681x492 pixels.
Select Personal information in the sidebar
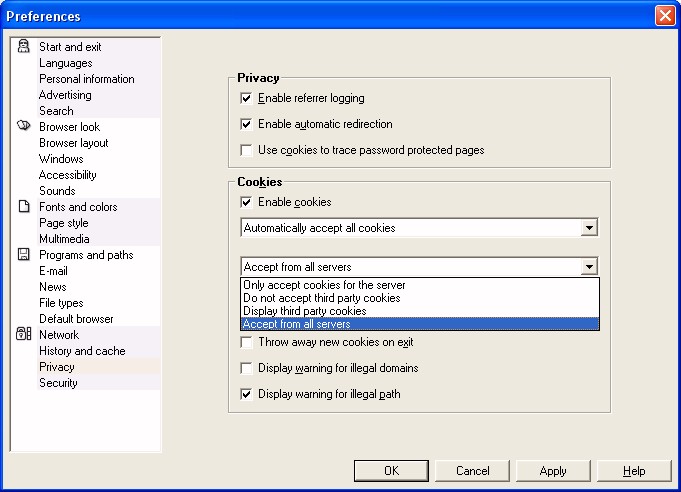(x=86, y=79)
